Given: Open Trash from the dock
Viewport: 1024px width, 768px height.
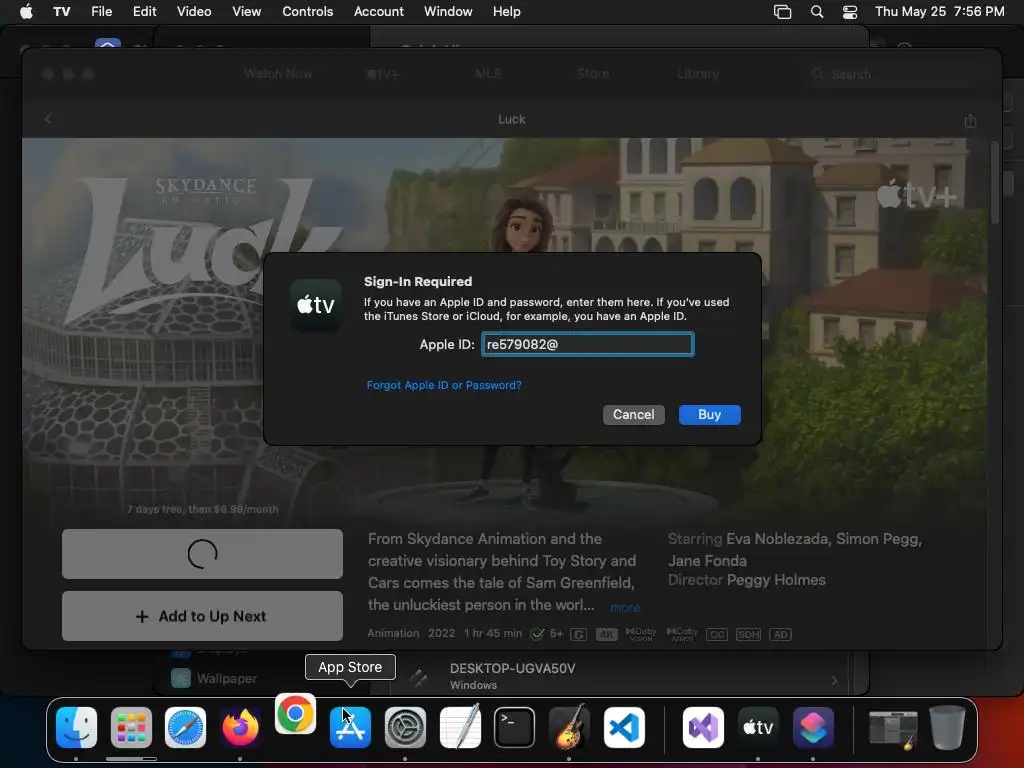Looking at the screenshot, I should (948, 728).
